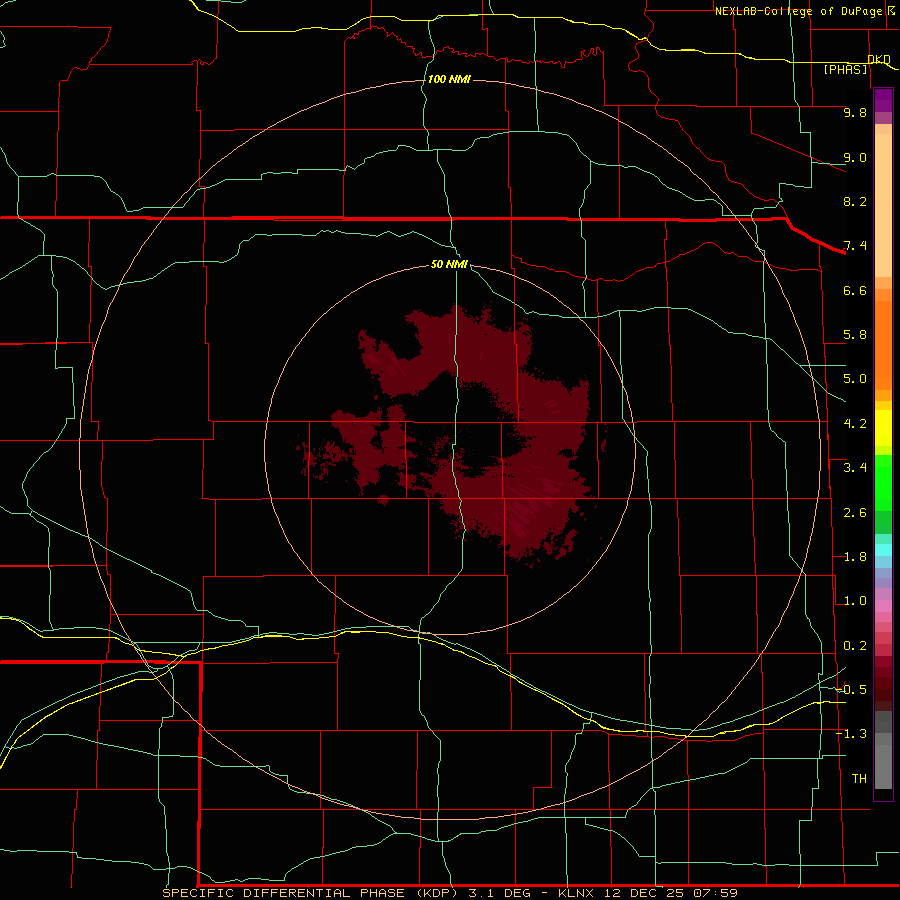Click the DKD product label

[x=878, y=59]
